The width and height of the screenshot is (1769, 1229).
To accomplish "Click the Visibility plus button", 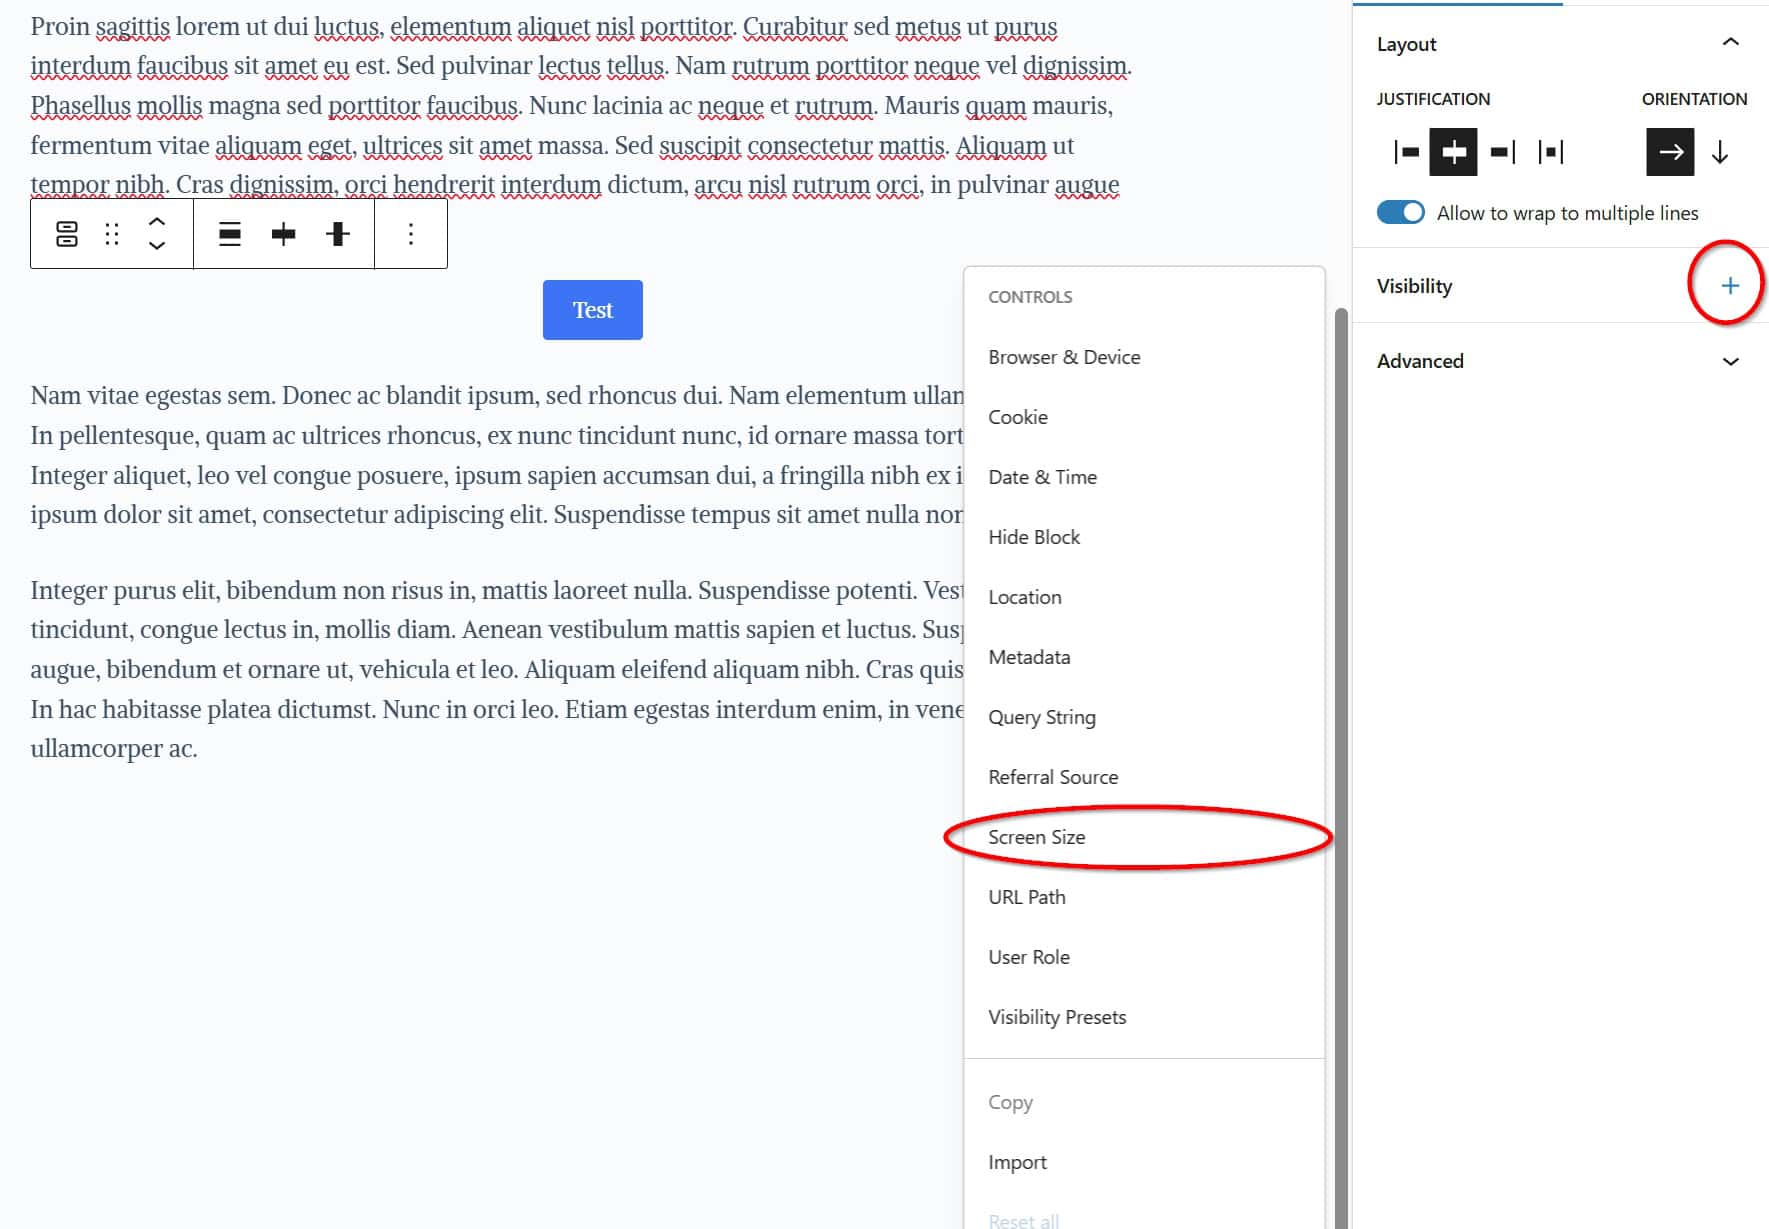I will (1729, 286).
